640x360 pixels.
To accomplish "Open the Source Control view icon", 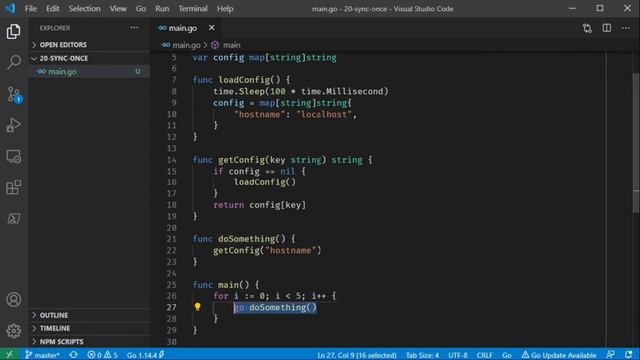I will coord(13,94).
